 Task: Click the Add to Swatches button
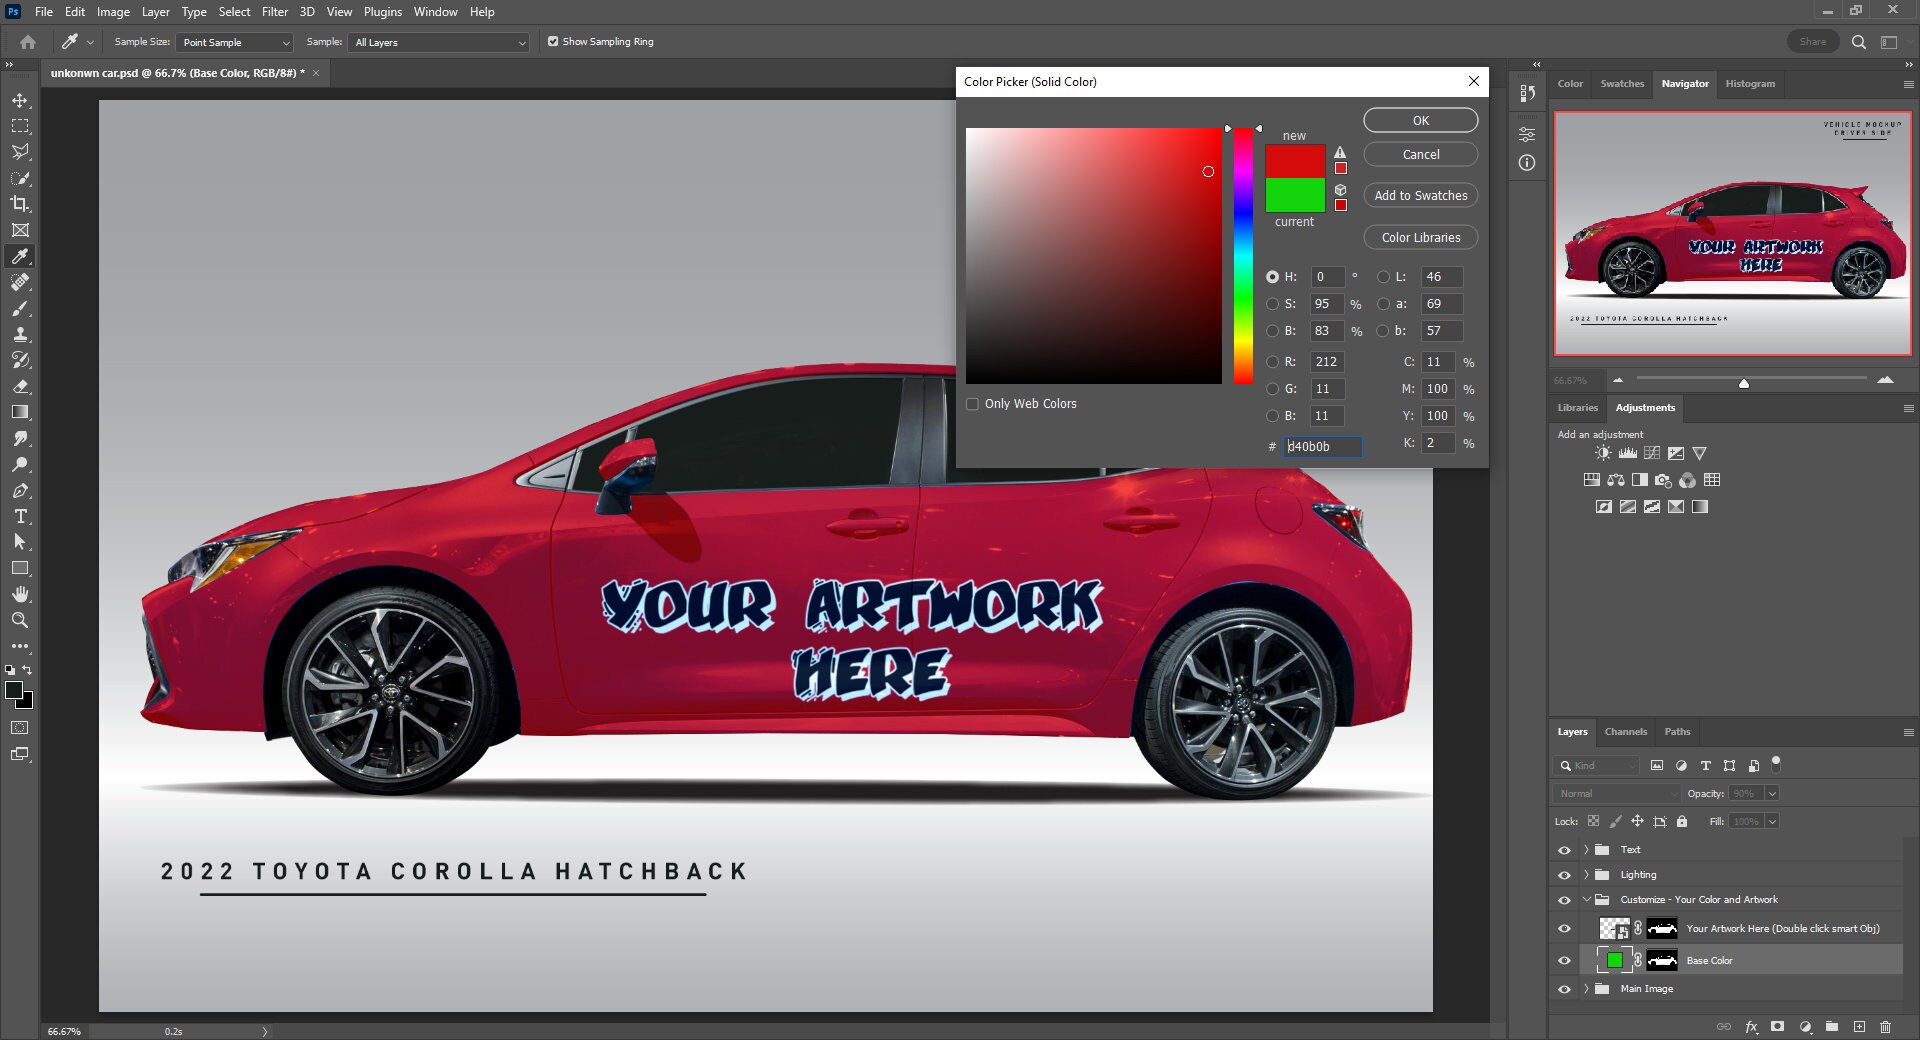pyautogui.click(x=1420, y=195)
